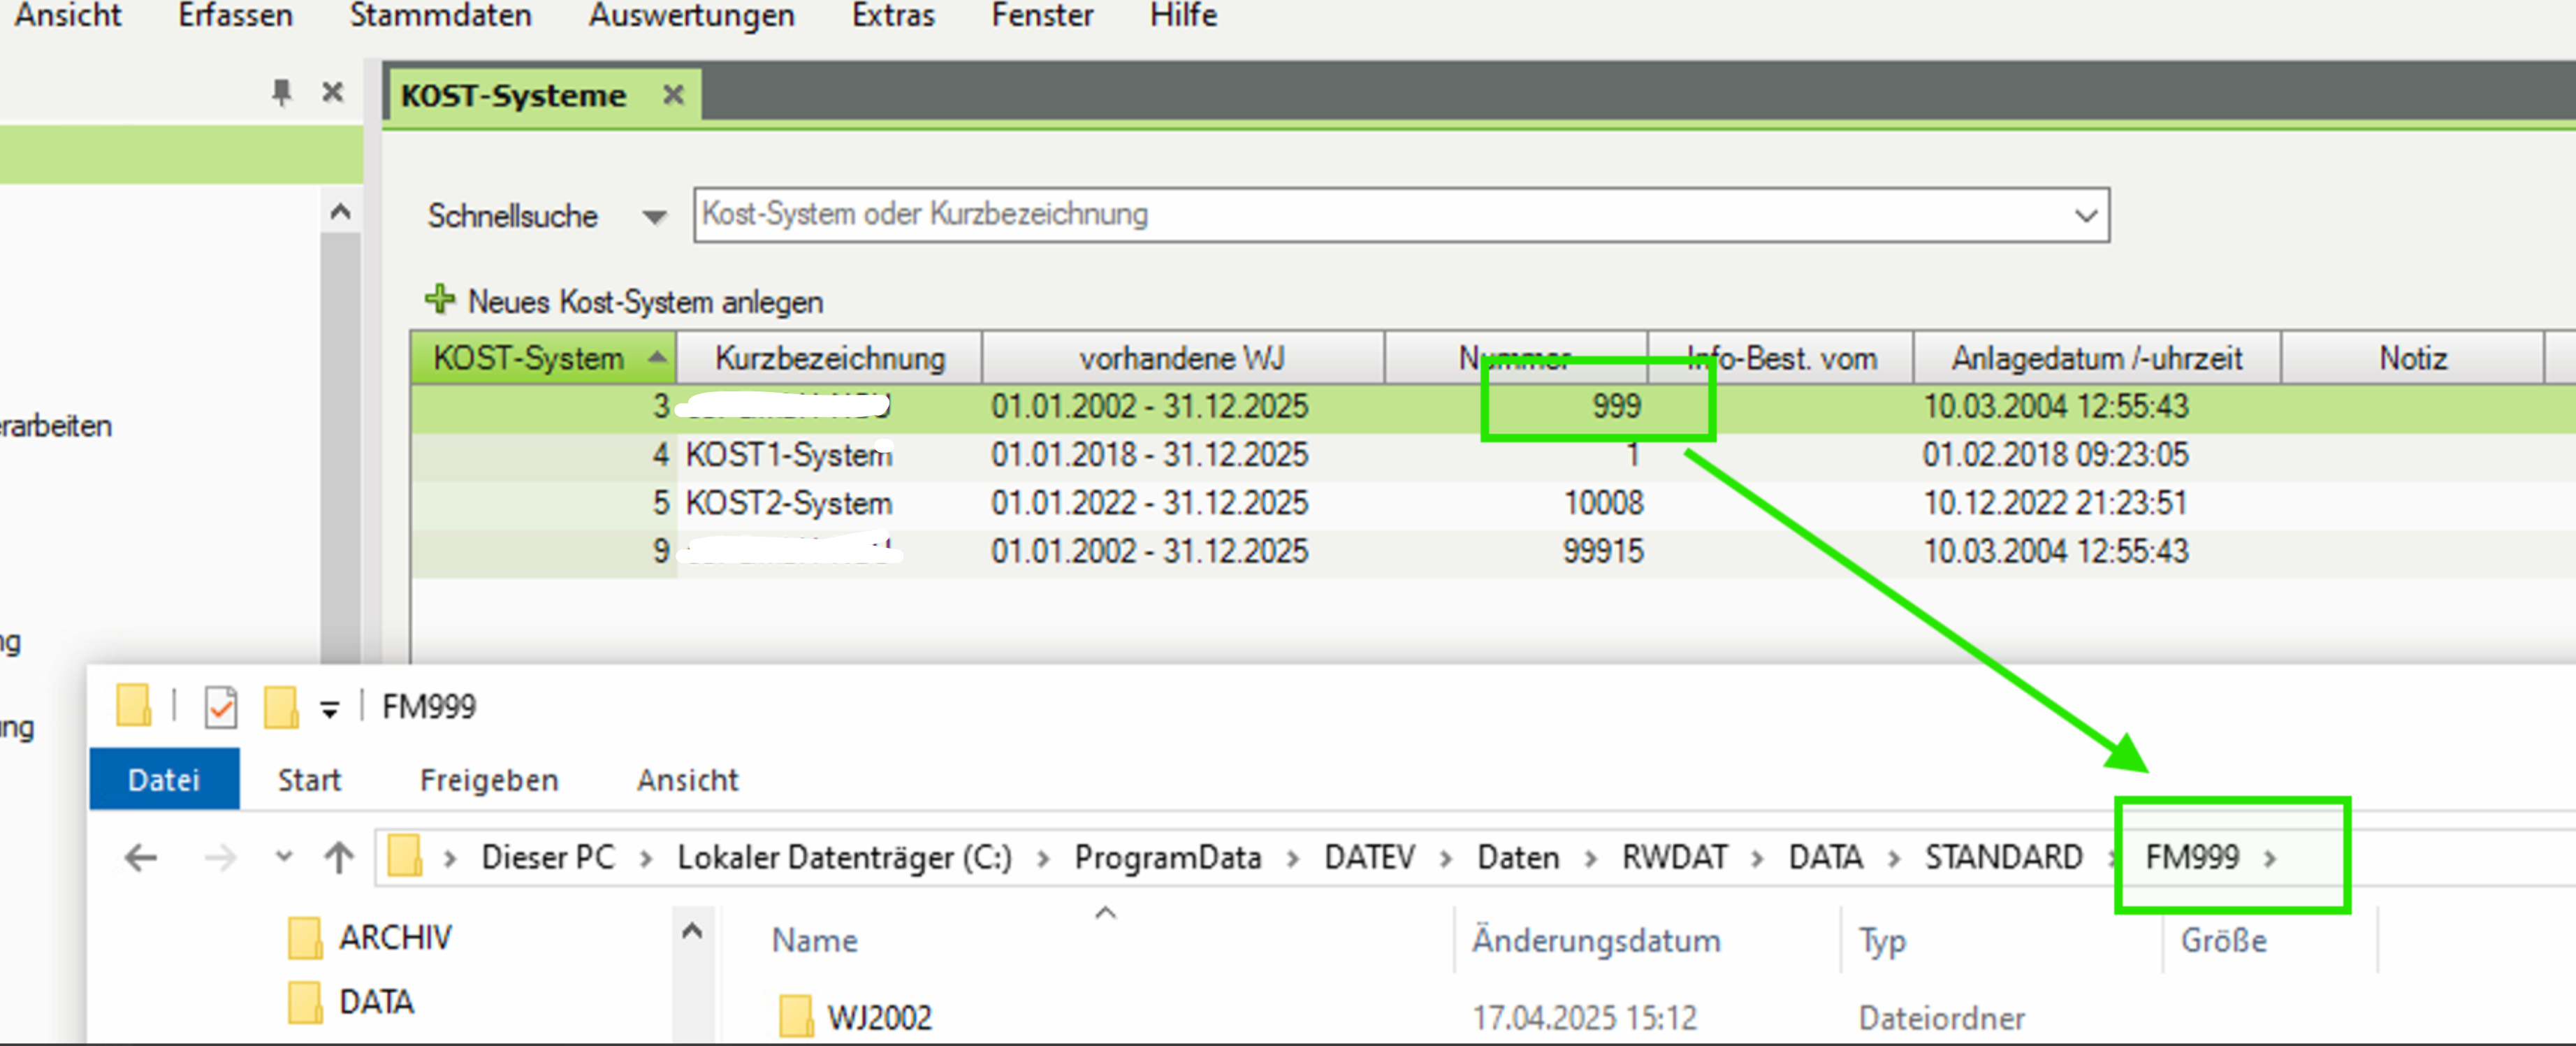Click Neues Kost-System anlegen link
The image size is (2576, 1046).
(645, 301)
